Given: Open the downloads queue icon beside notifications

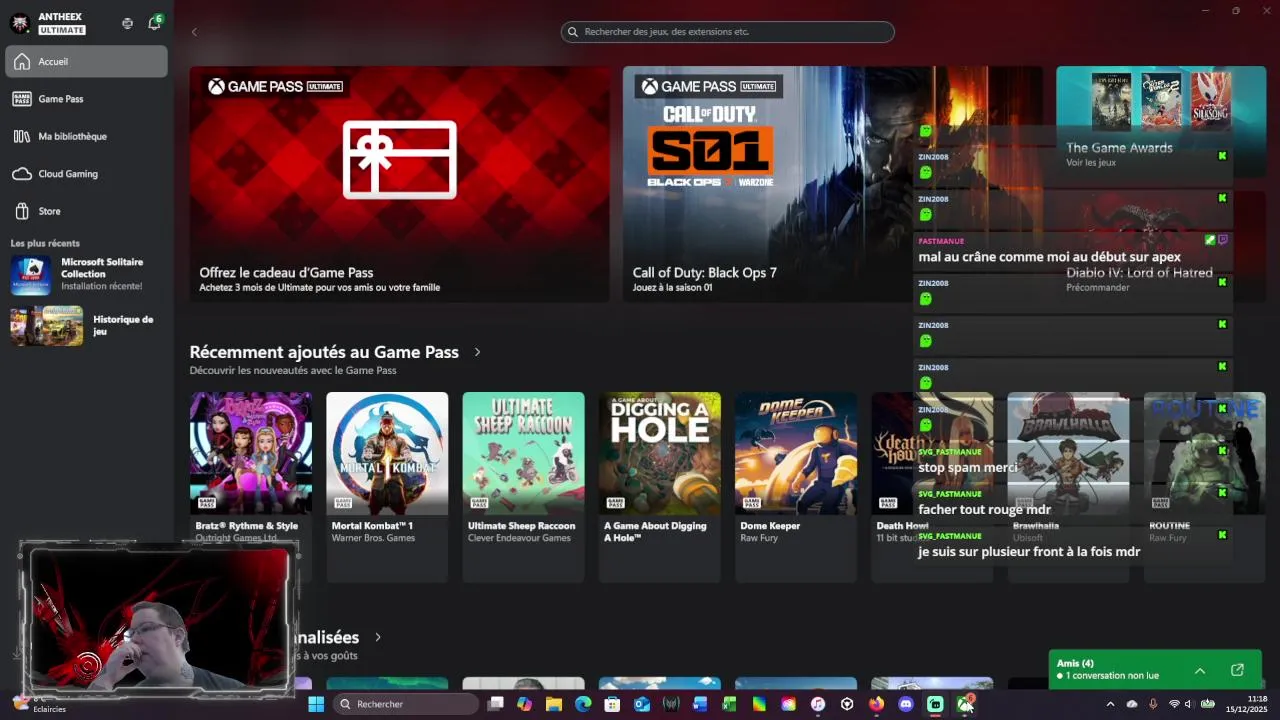Looking at the screenshot, I should tap(127, 23).
